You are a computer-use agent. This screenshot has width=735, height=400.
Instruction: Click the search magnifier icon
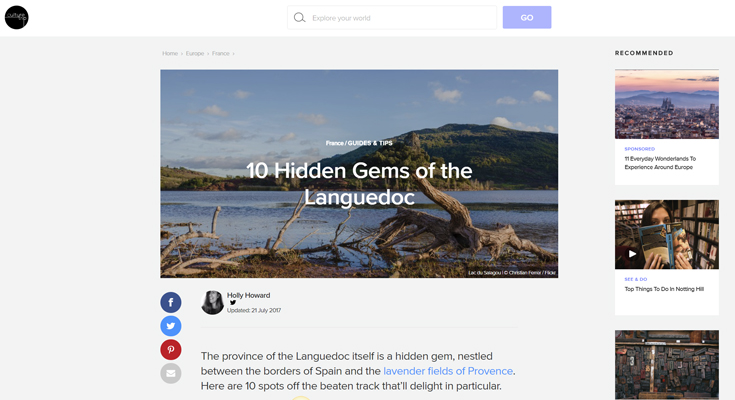pyautogui.click(x=299, y=18)
